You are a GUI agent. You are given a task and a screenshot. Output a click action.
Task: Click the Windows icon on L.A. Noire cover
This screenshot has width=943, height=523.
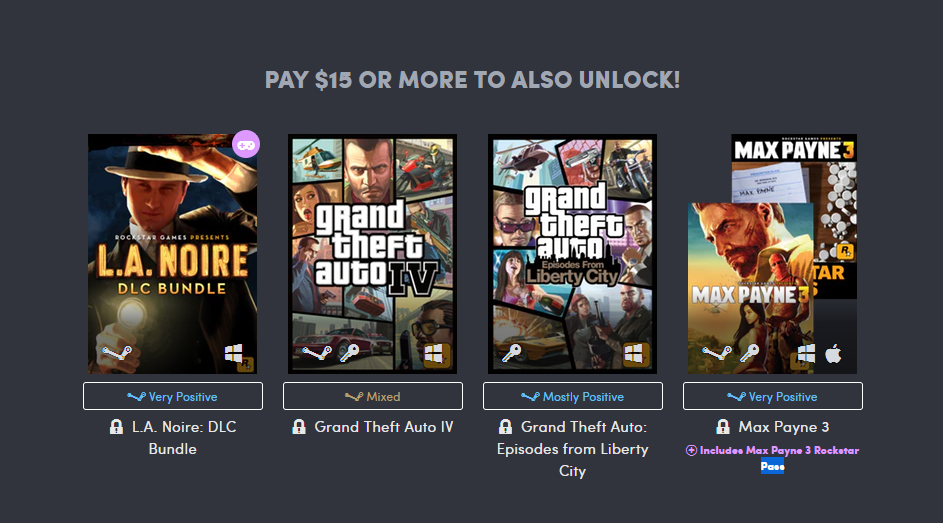click(234, 353)
